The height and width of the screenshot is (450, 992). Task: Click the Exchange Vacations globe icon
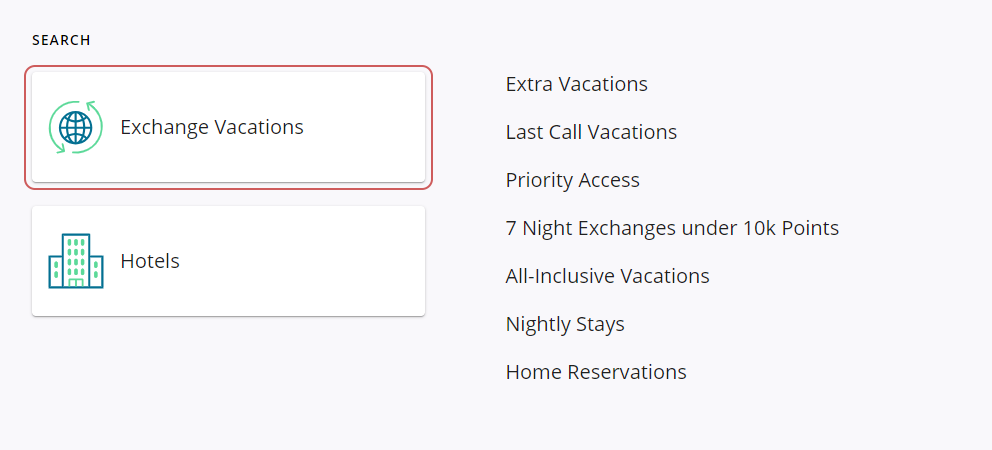tap(76, 127)
